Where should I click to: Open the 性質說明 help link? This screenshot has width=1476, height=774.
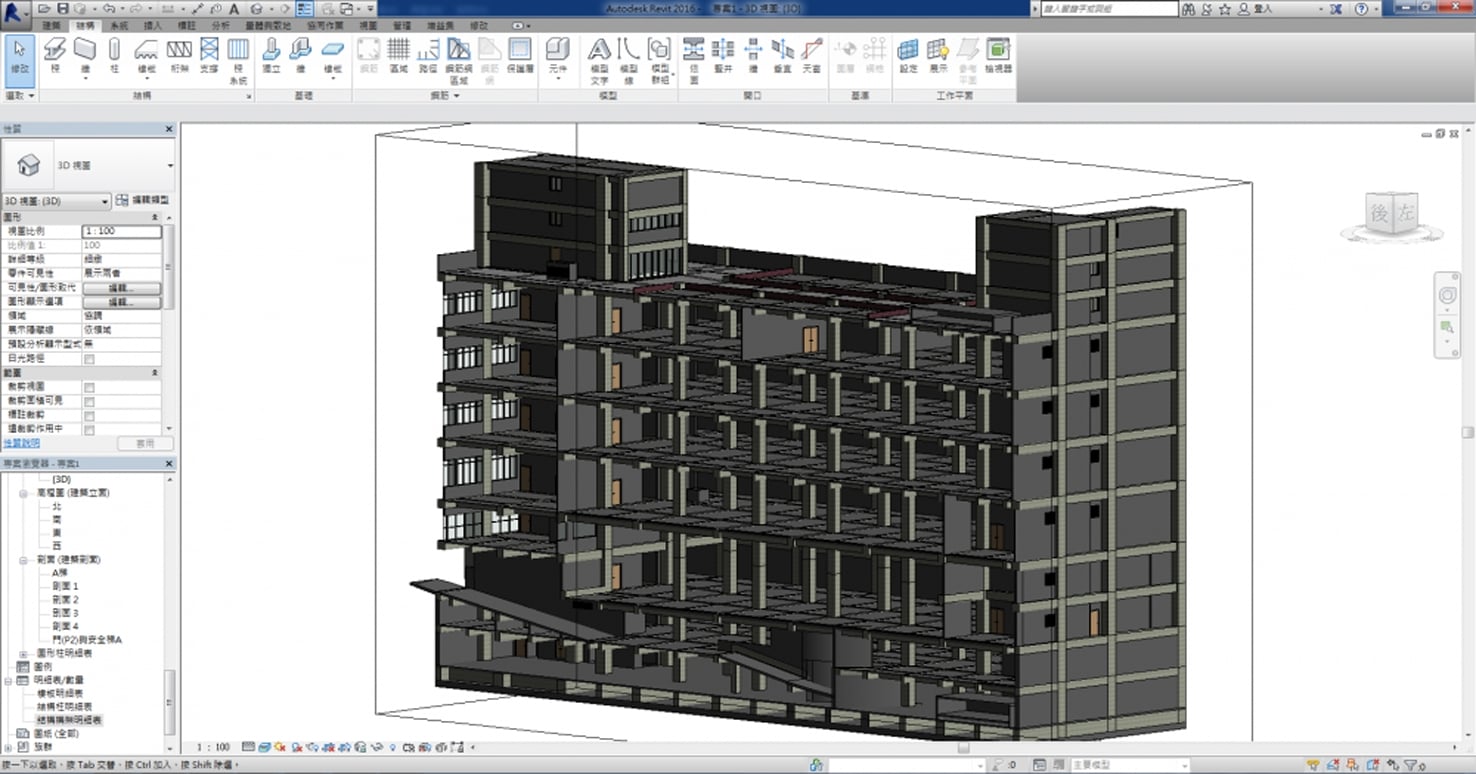(x=22, y=443)
